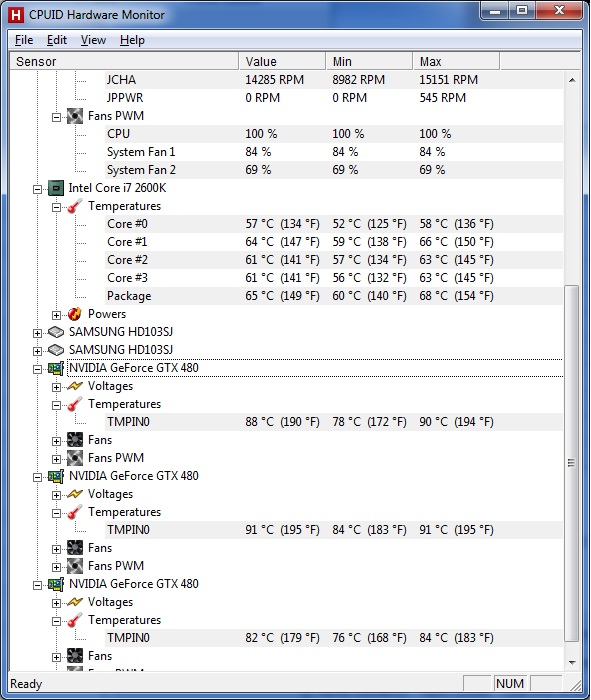Click the third GTX 480 Temperatures thermometer icon

tap(75, 621)
